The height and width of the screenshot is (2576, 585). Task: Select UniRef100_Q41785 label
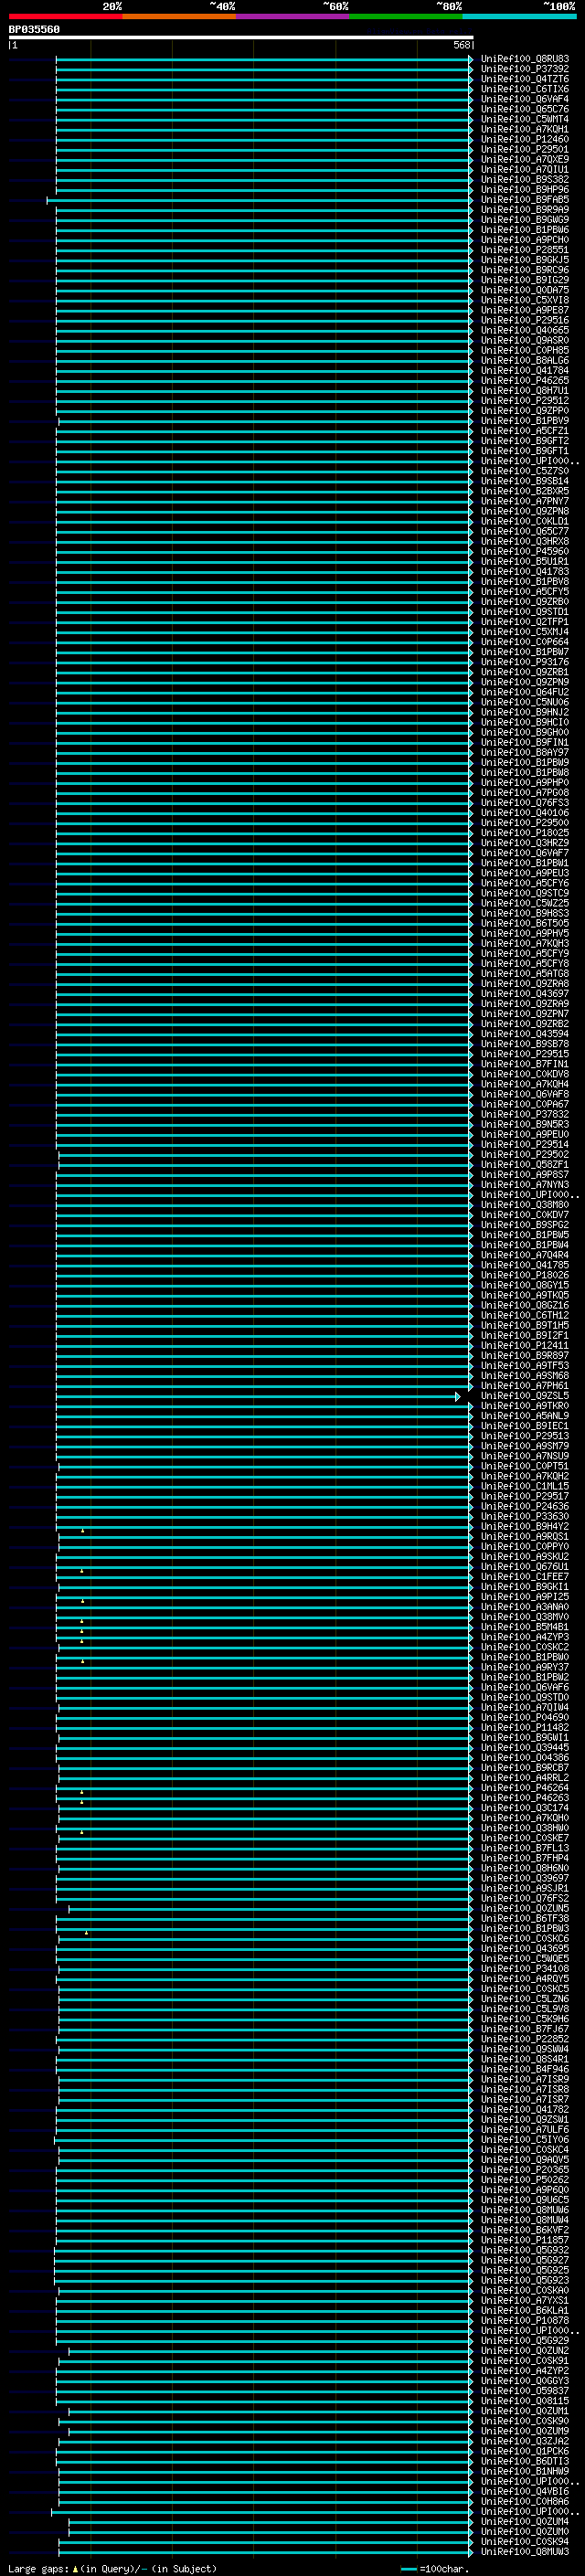coord(524,1264)
